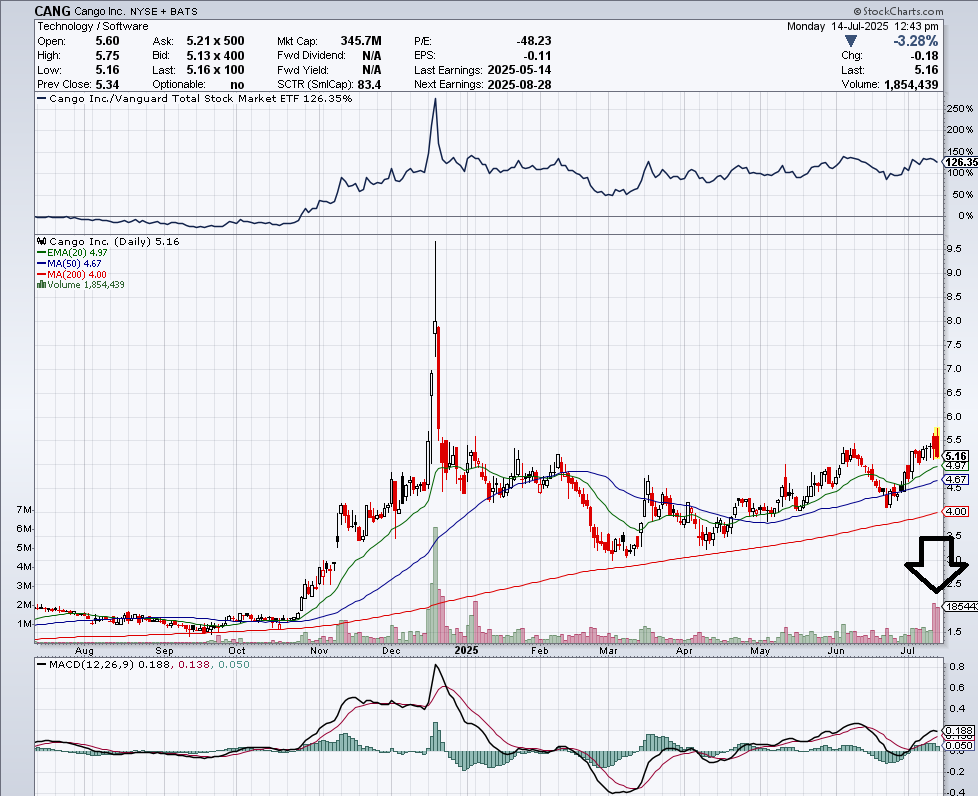Click the Mkt Cap value 345.7M
This screenshot has width=978, height=796.
click(361, 41)
